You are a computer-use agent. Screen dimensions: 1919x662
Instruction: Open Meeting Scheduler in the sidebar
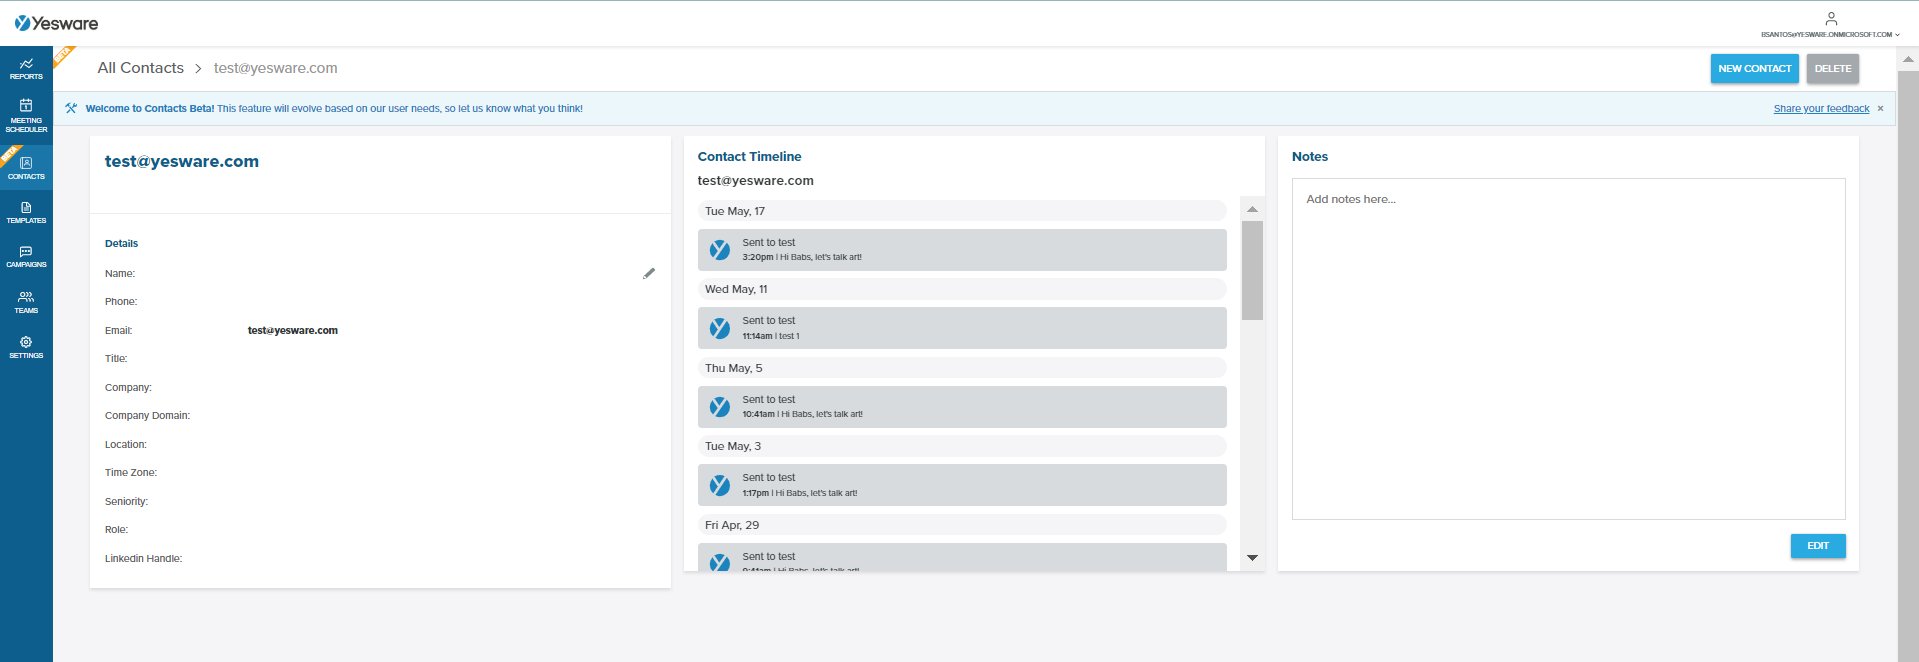tap(26, 115)
